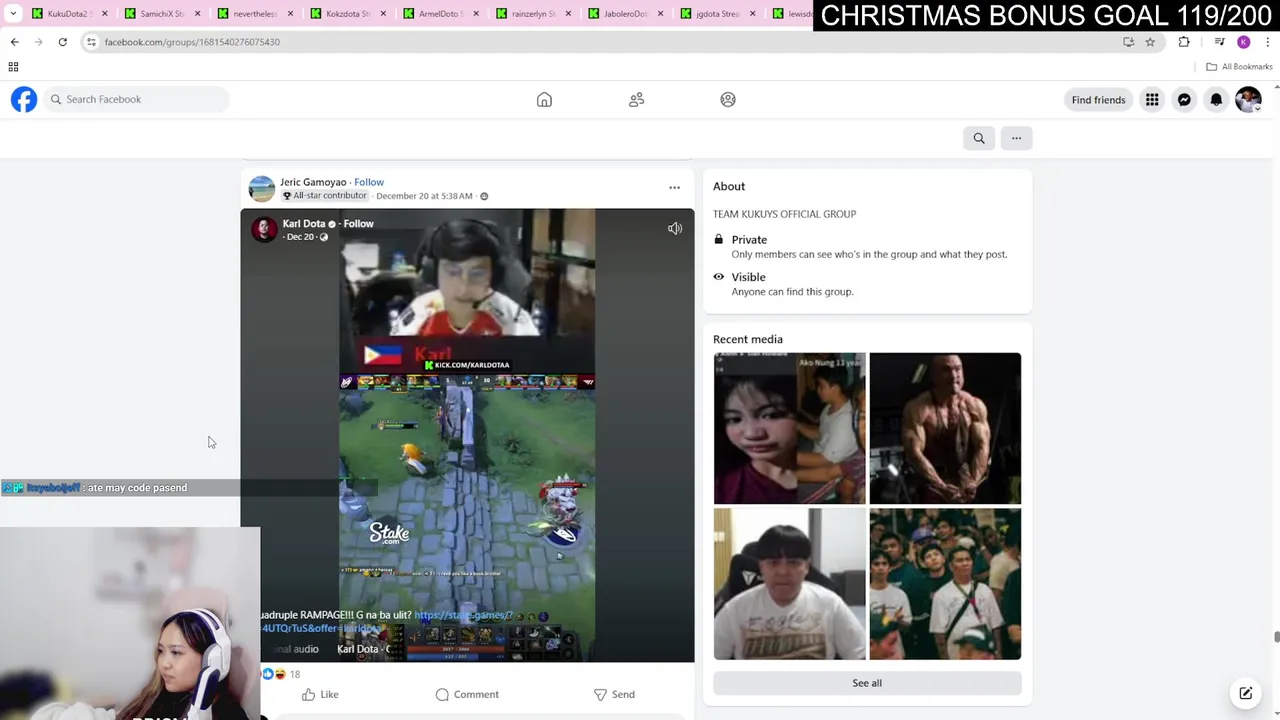Open the apps grid icon in bookmarks bar
Screen dimensions: 1280x720
[13, 67]
